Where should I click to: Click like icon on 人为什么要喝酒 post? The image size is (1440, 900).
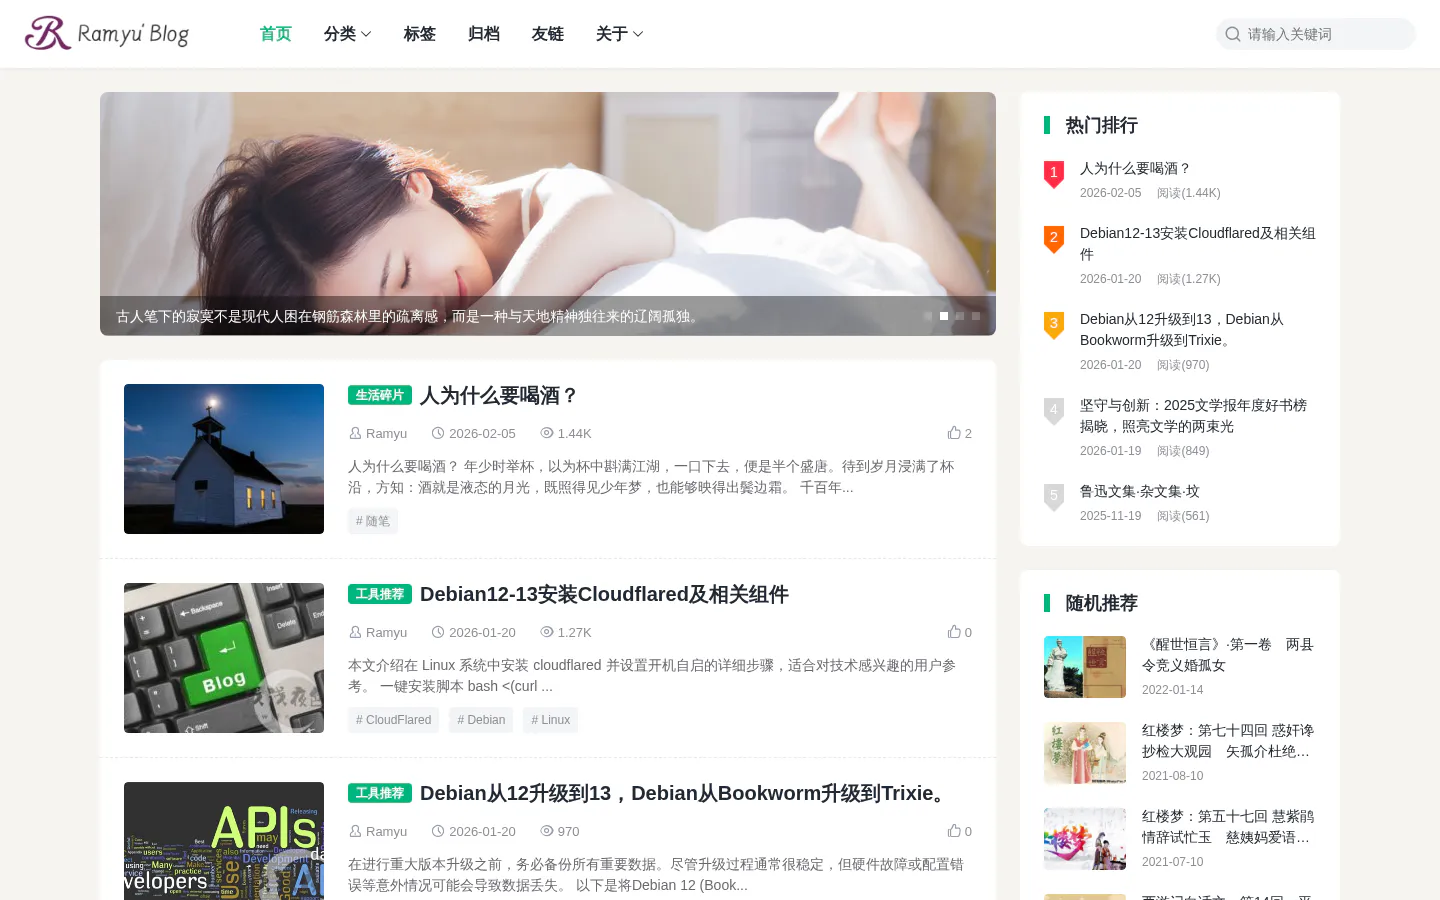pyautogui.click(x=954, y=433)
